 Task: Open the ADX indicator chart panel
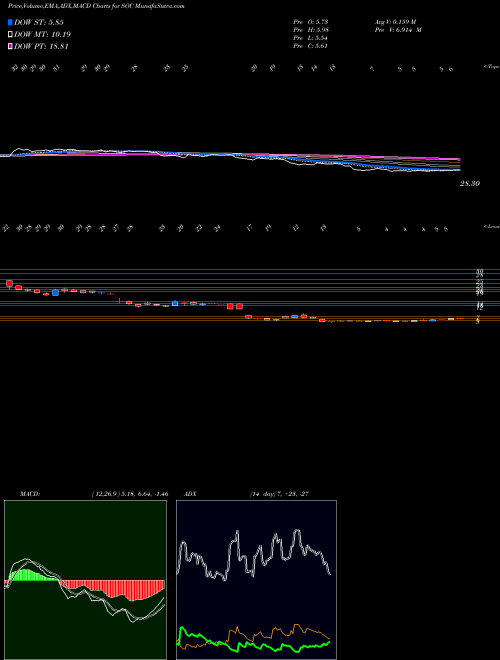(256, 580)
